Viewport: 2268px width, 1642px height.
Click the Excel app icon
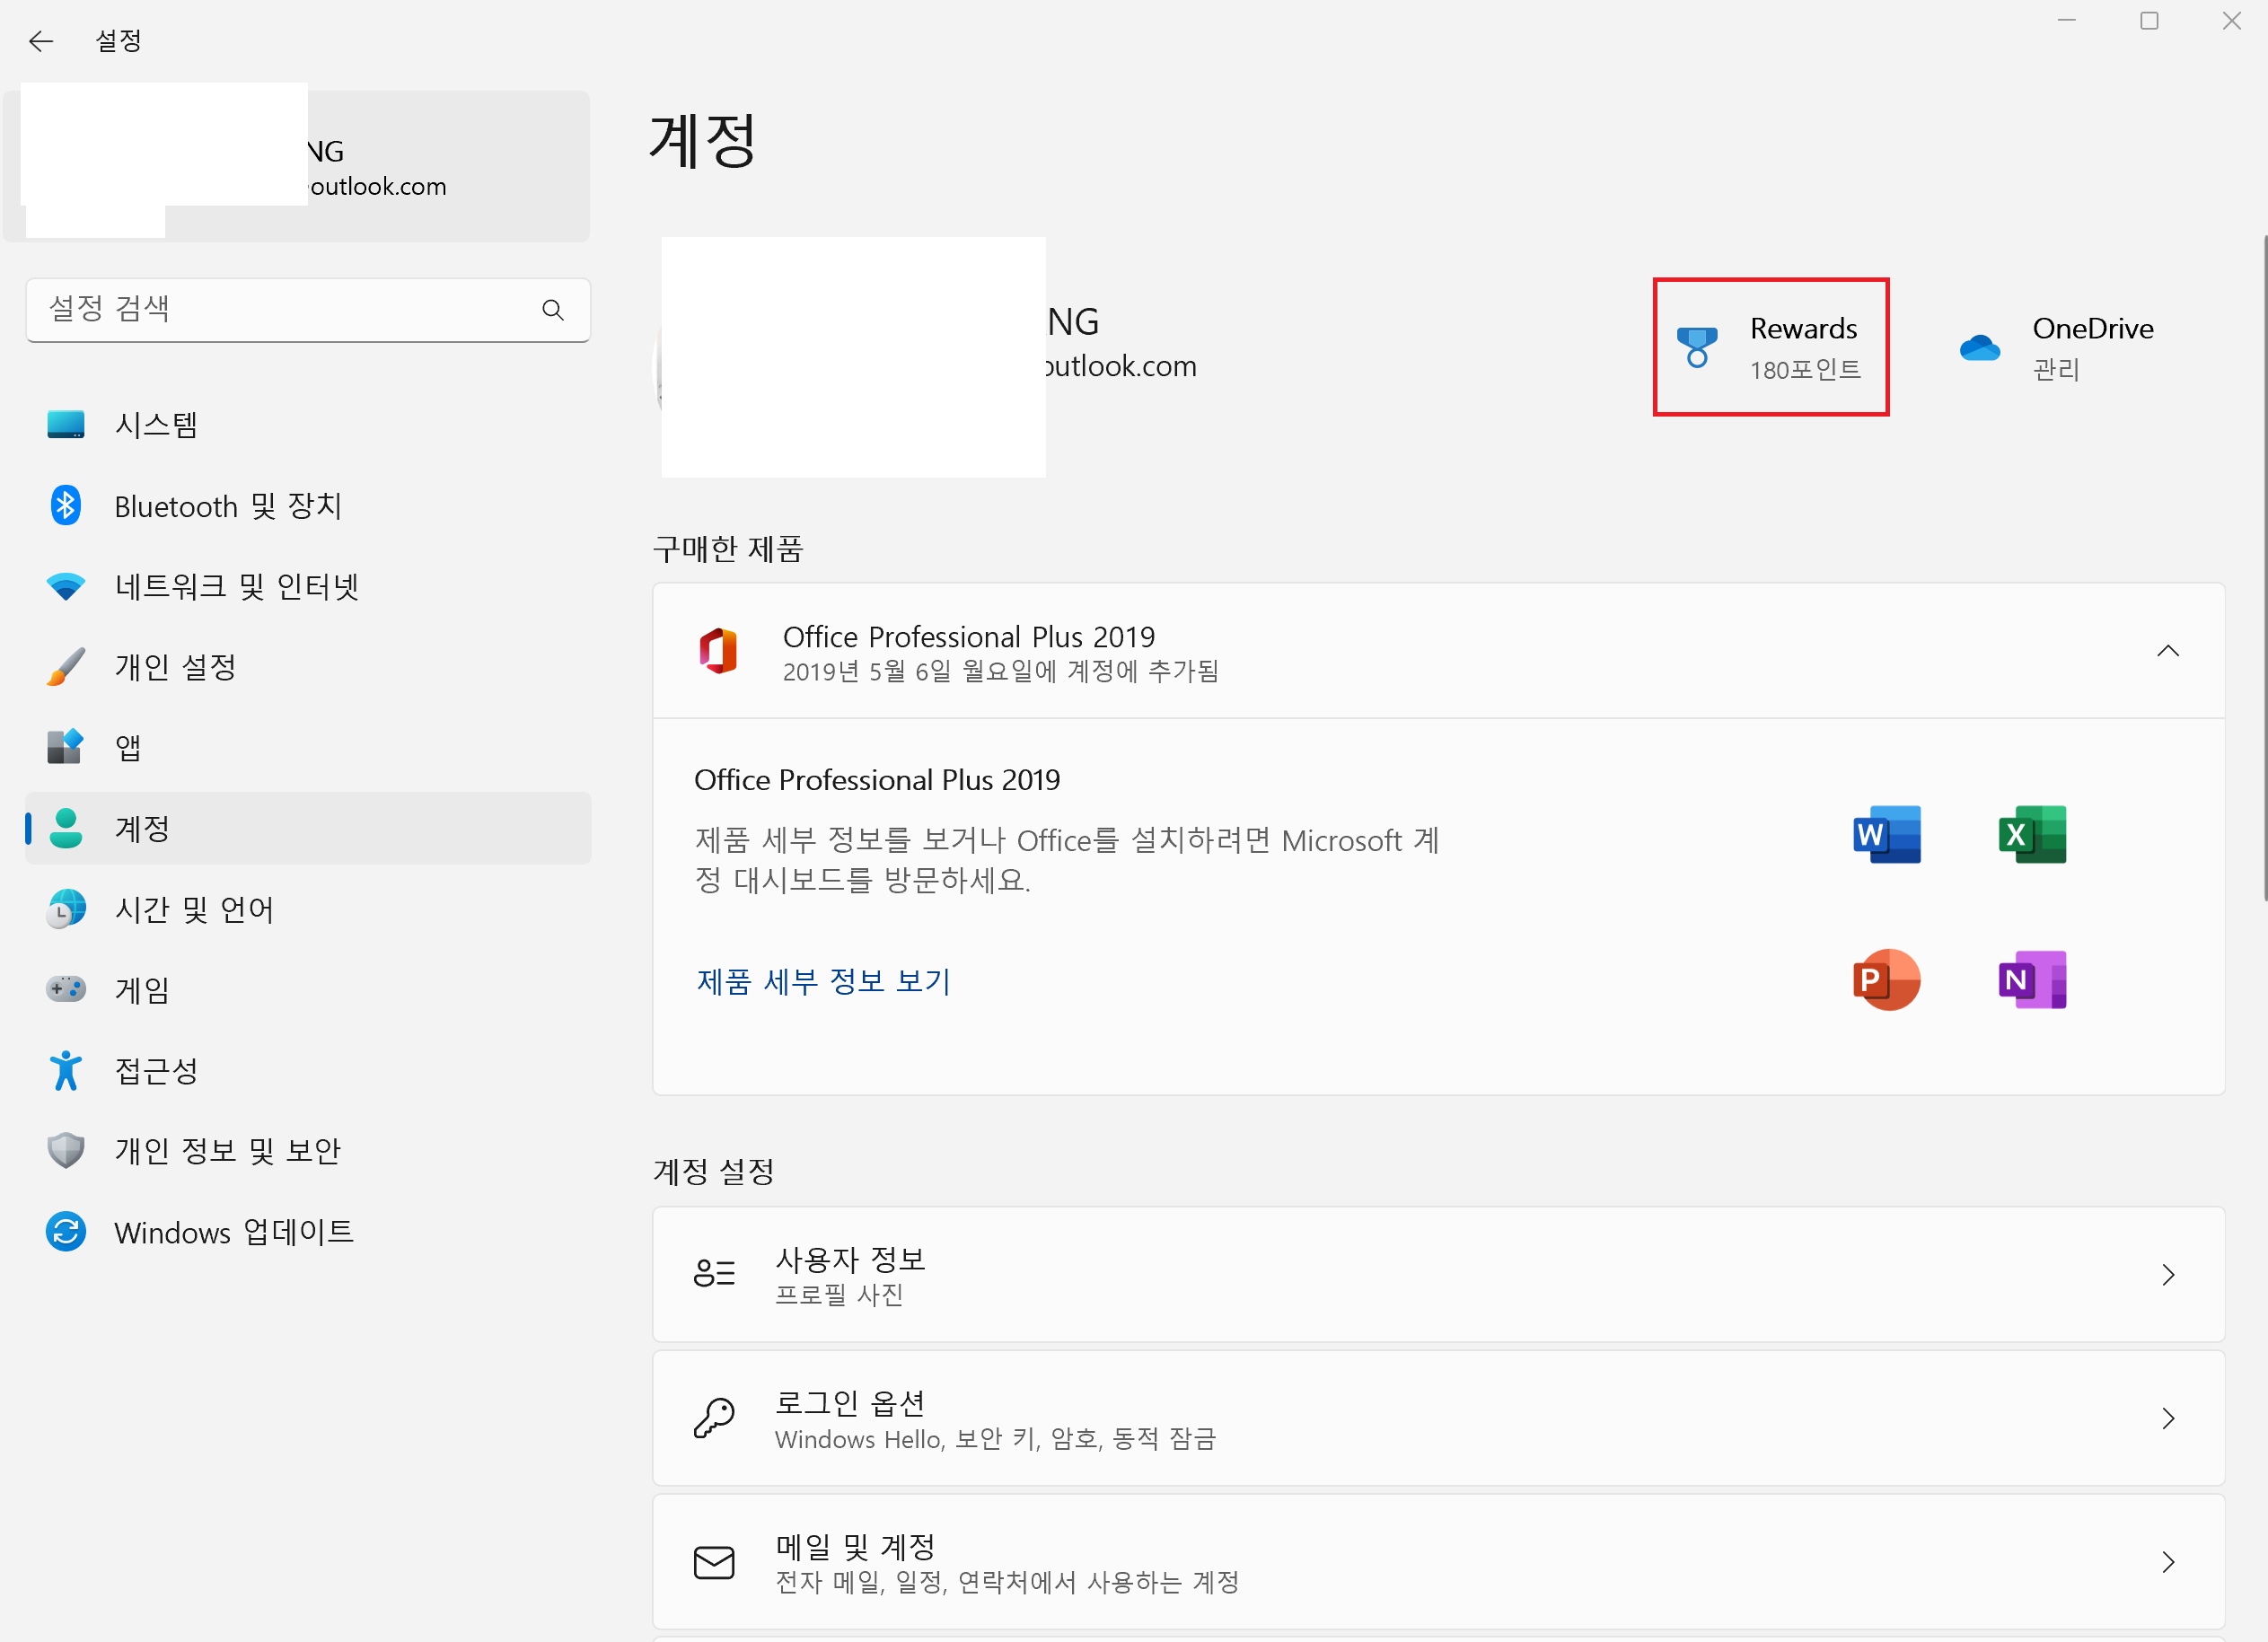2032,834
